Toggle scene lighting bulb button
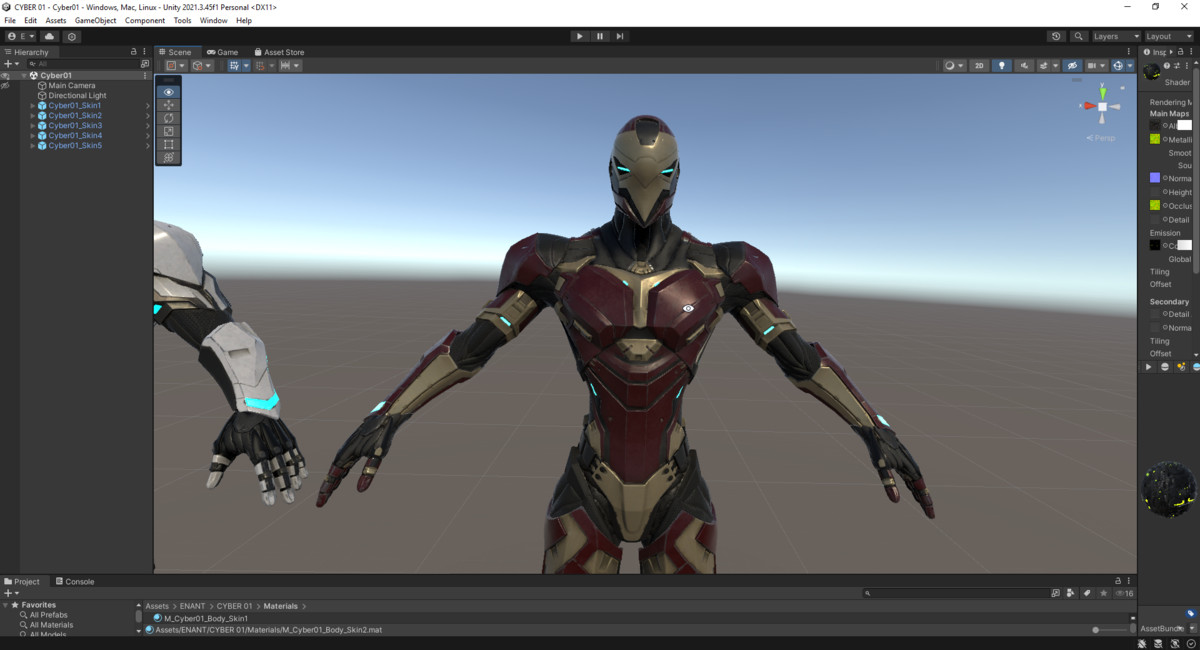Image resolution: width=1200 pixels, height=650 pixels. (x=1002, y=66)
